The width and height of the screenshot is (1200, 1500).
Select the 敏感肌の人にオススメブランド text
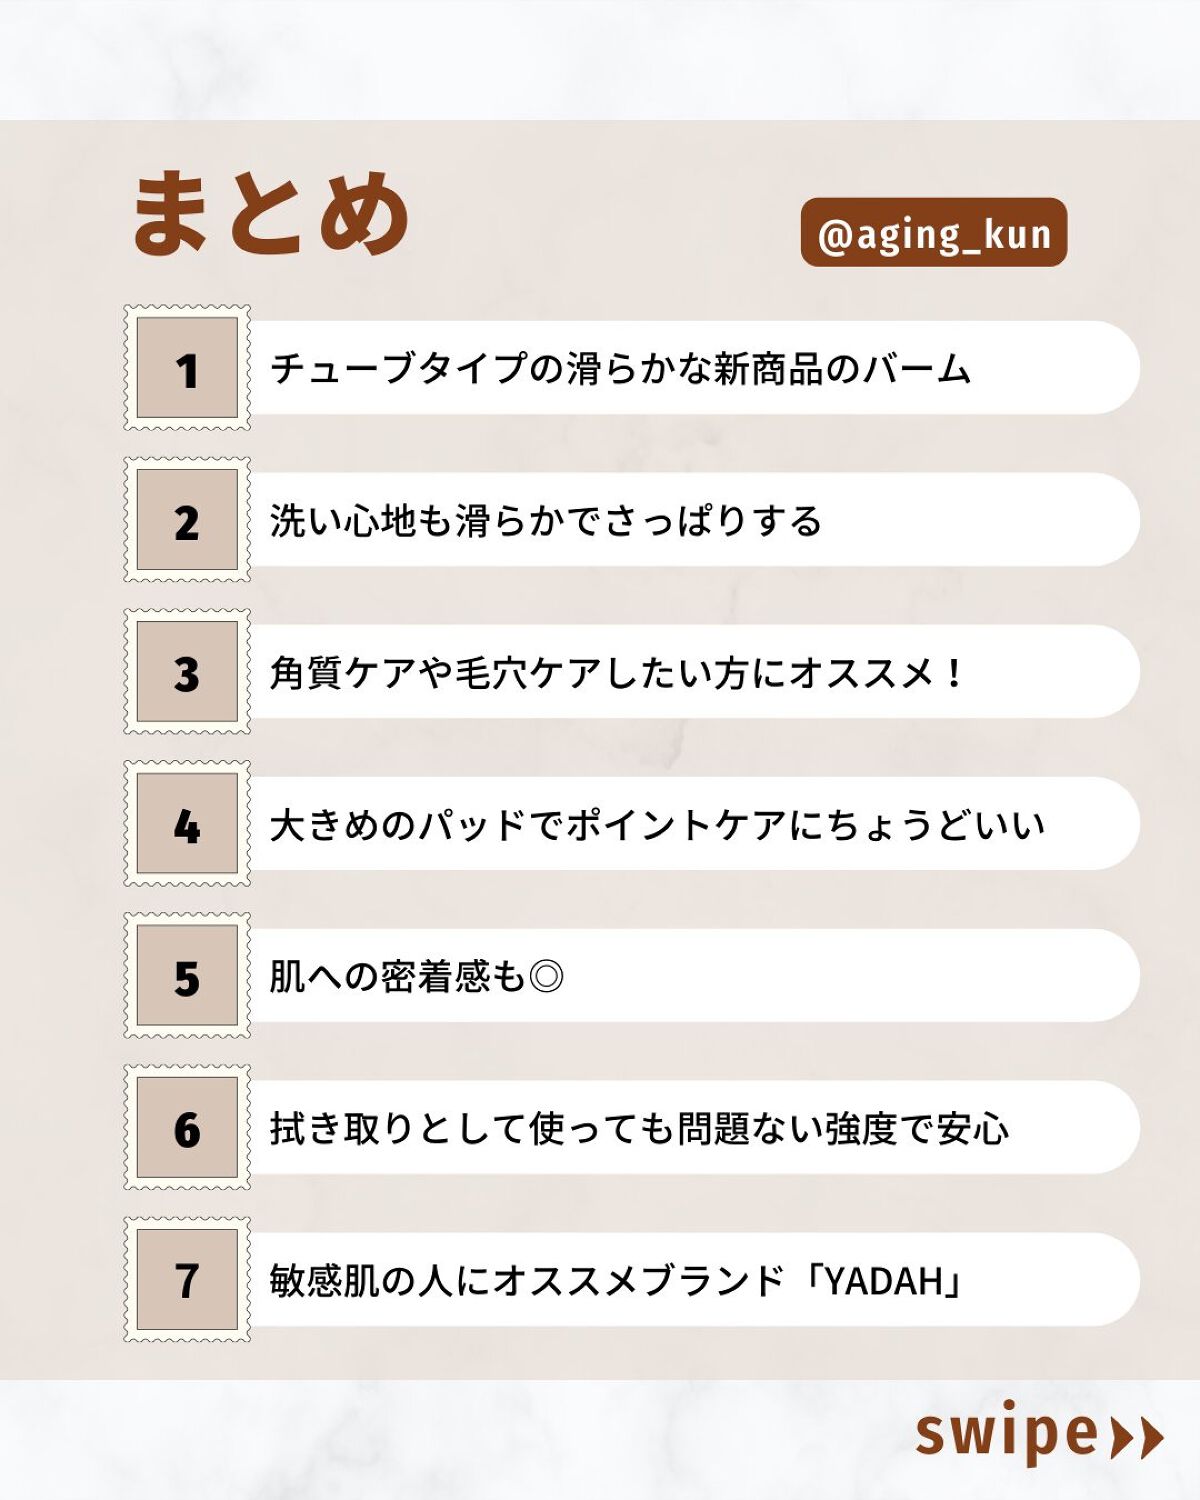click(x=527, y=1281)
